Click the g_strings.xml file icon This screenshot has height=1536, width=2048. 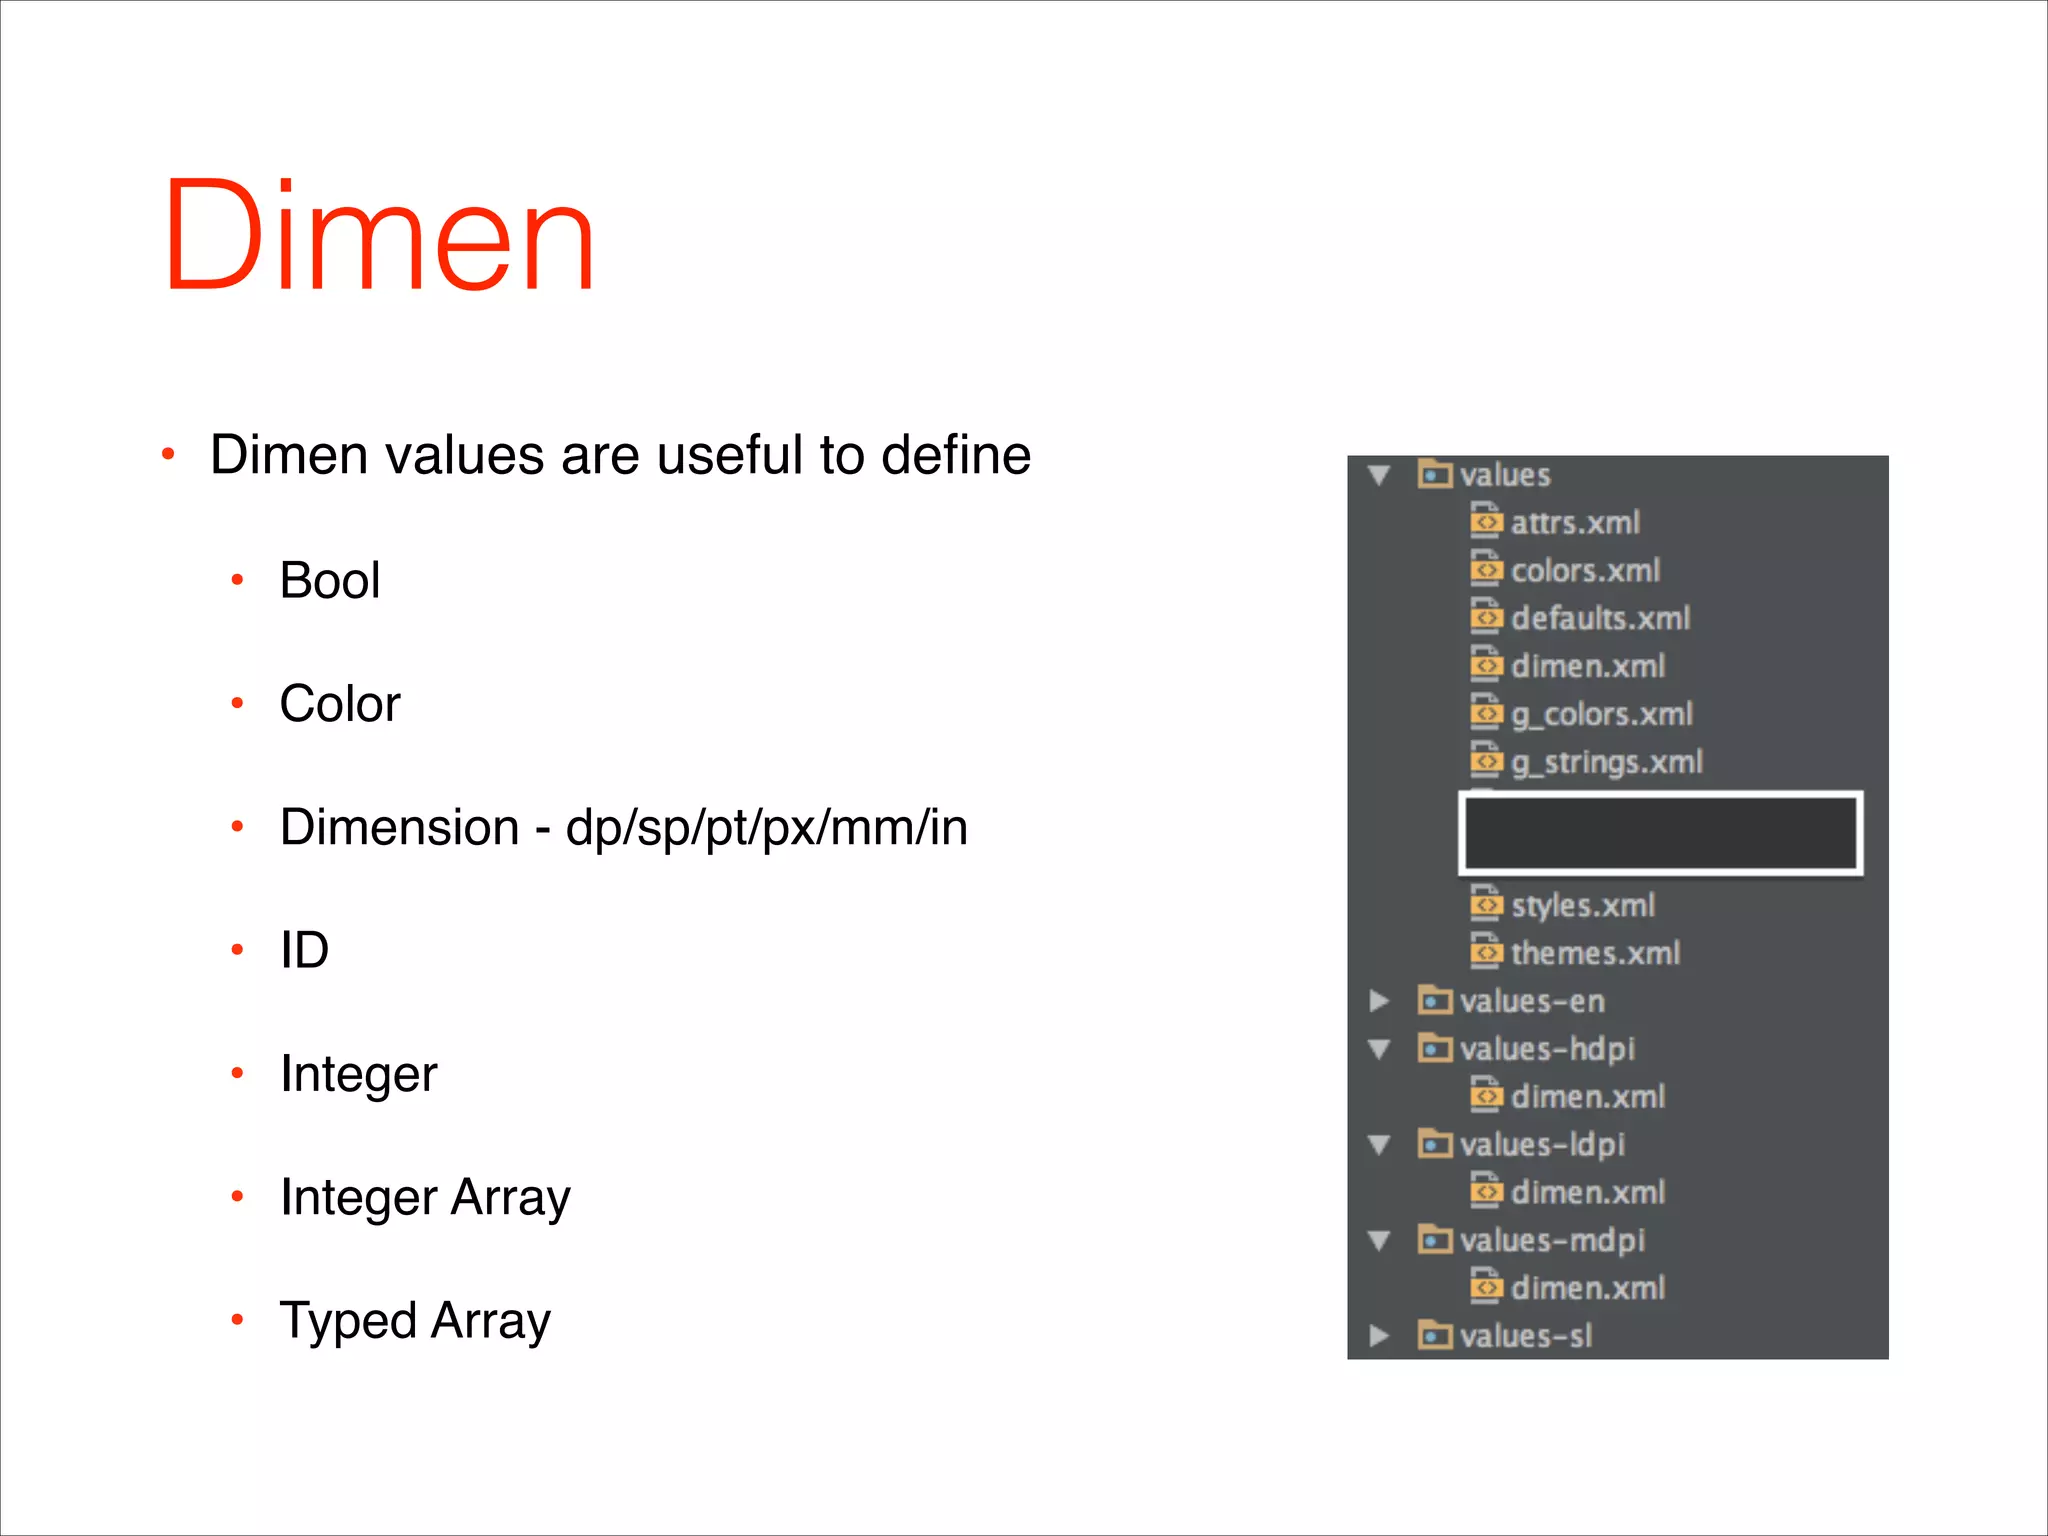pos(1486,760)
